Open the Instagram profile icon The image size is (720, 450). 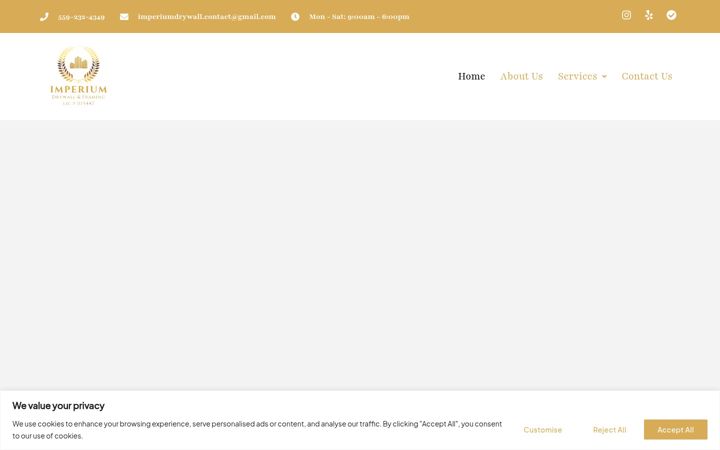pos(626,15)
